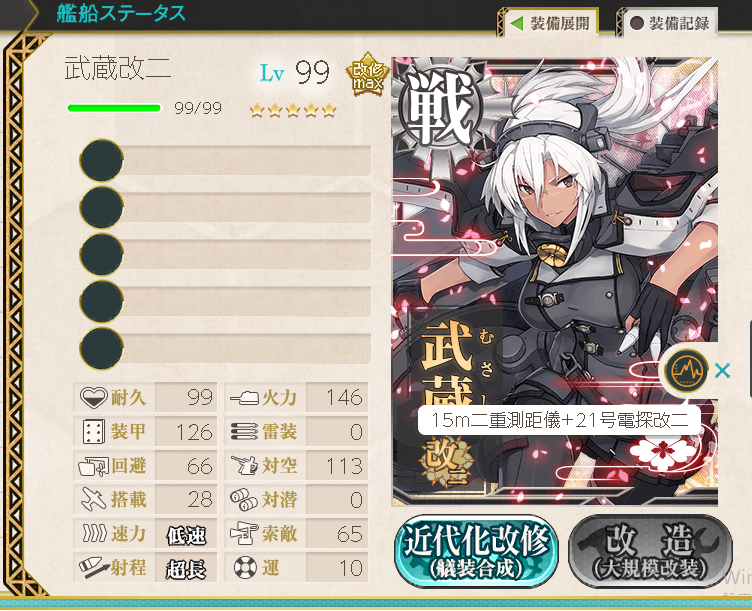Select the third empty equipment slot
The image size is (752, 611).
[225, 254]
